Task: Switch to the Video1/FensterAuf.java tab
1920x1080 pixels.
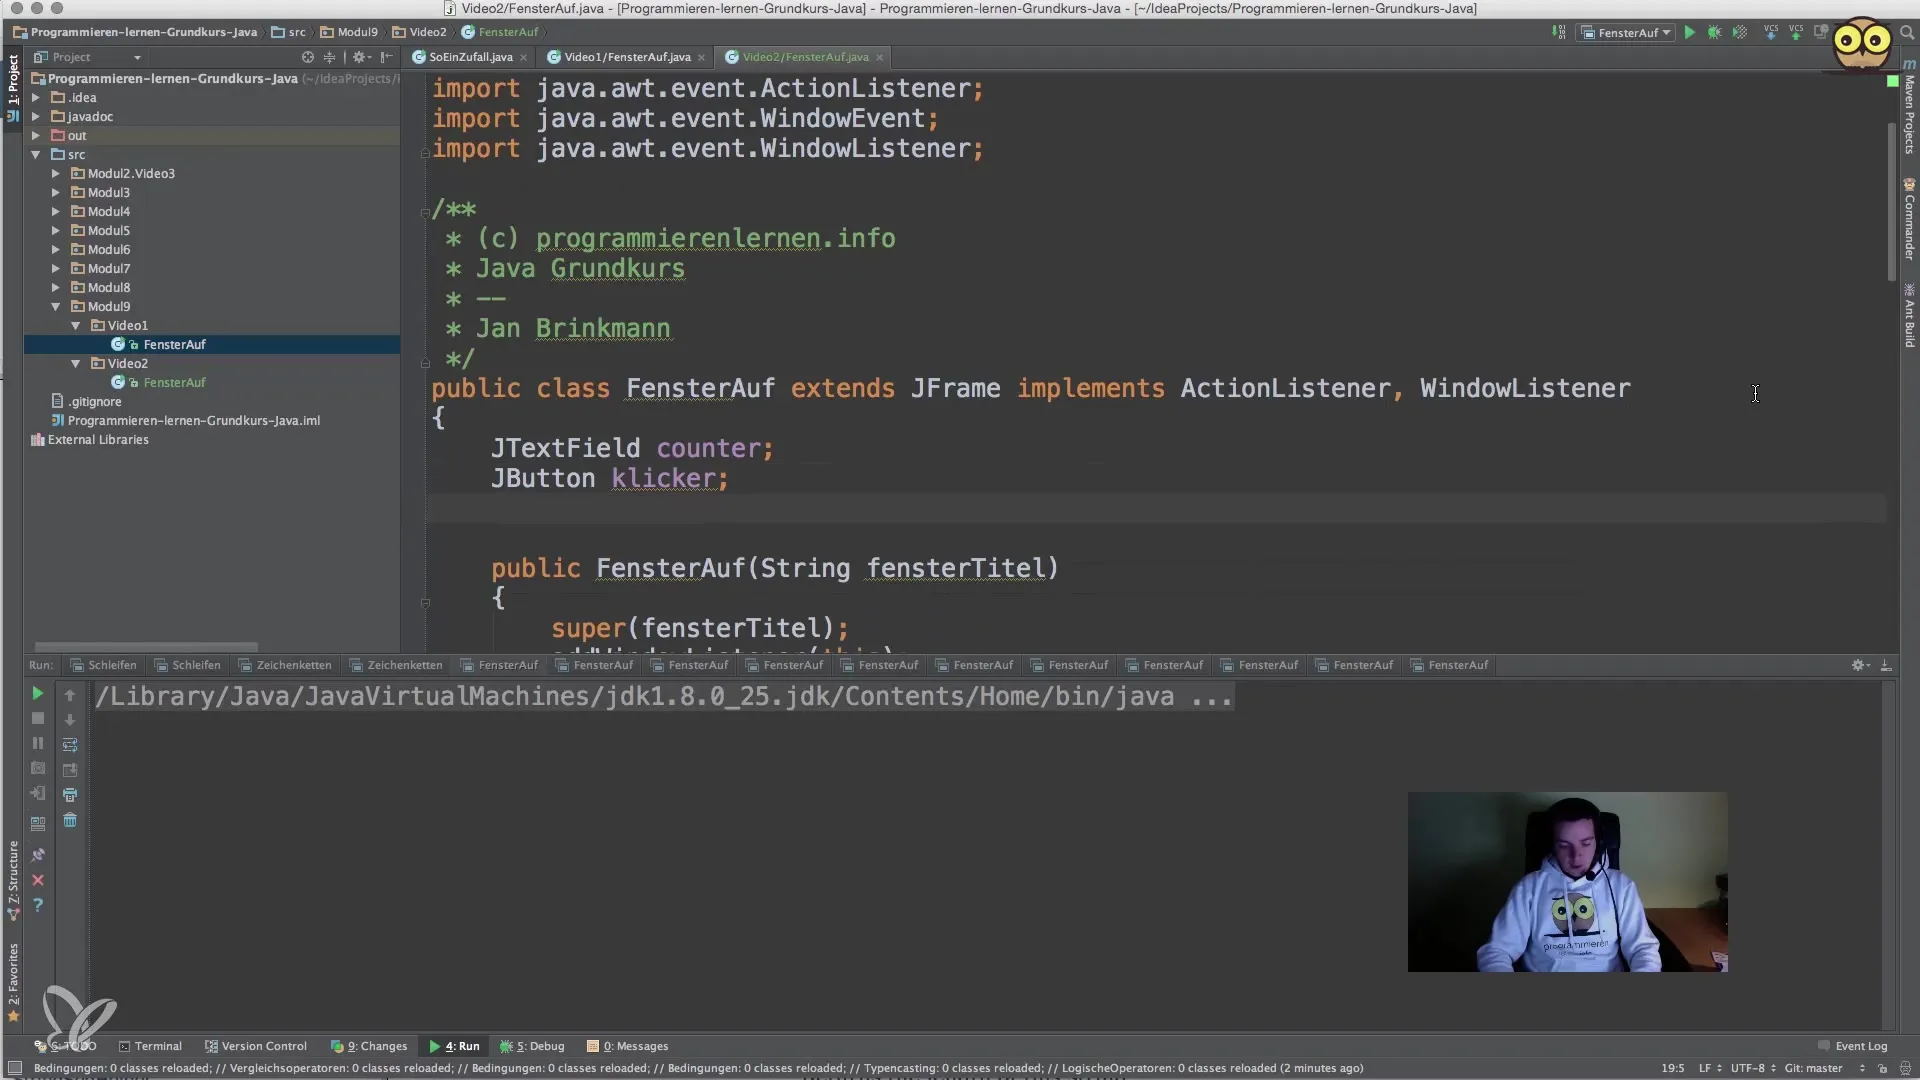Action: tap(627, 57)
